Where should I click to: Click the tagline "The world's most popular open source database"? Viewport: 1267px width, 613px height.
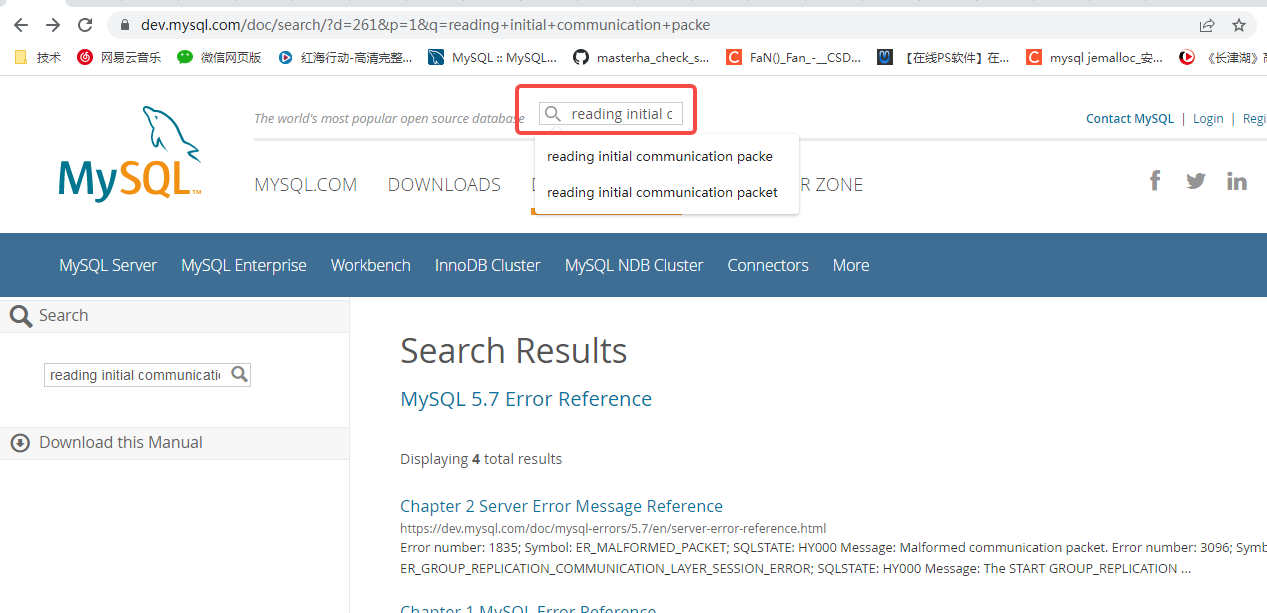click(x=389, y=118)
